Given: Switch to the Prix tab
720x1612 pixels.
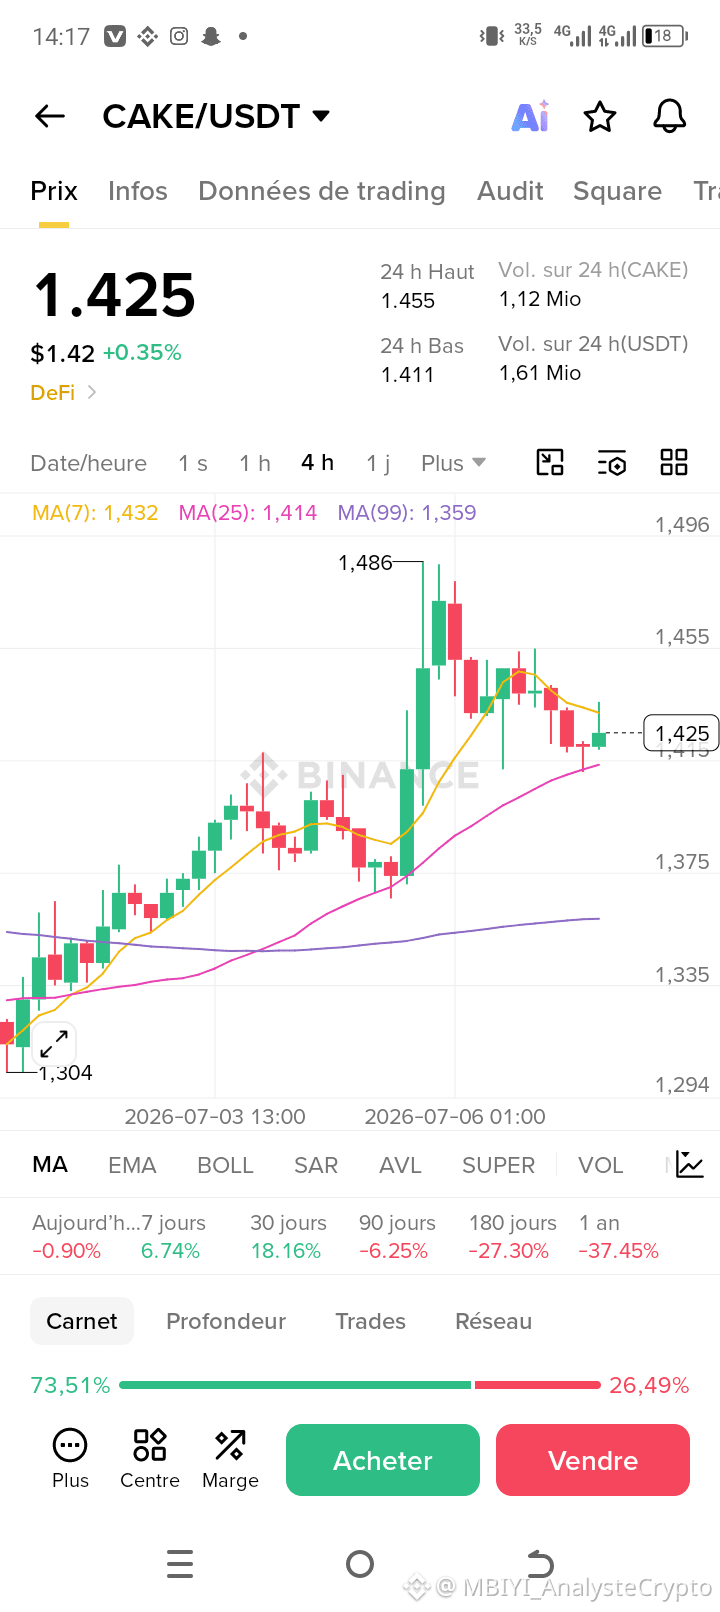Looking at the screenshot, I should (x=54, y=191).
